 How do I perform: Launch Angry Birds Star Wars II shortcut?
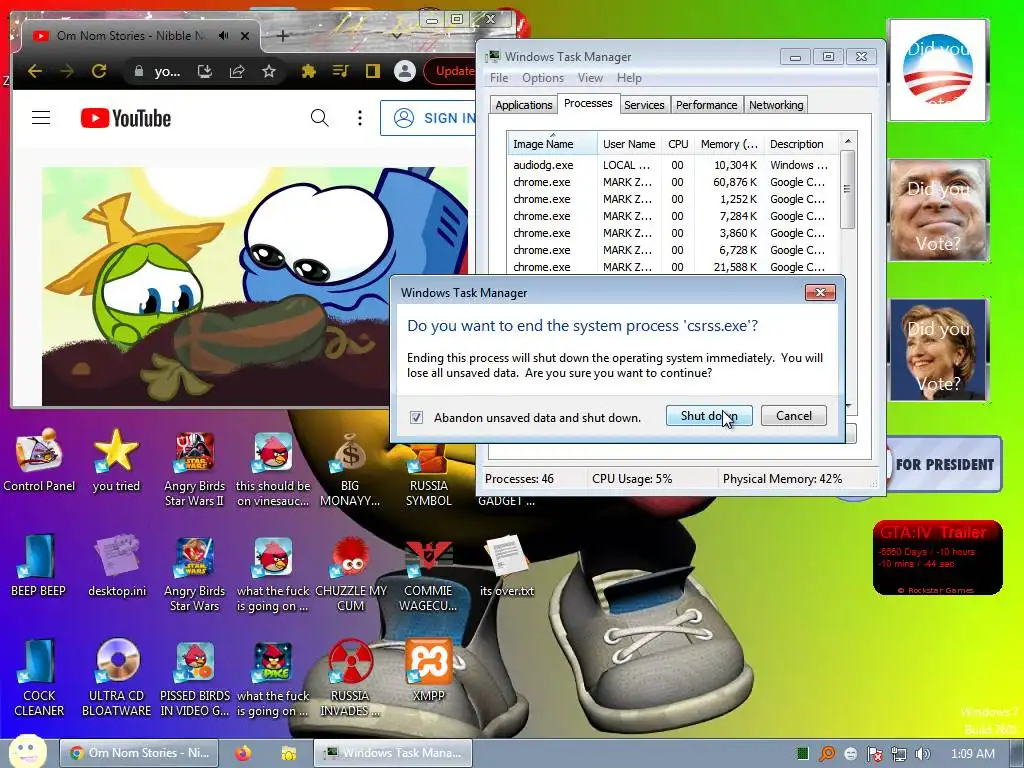click(194, 467)
